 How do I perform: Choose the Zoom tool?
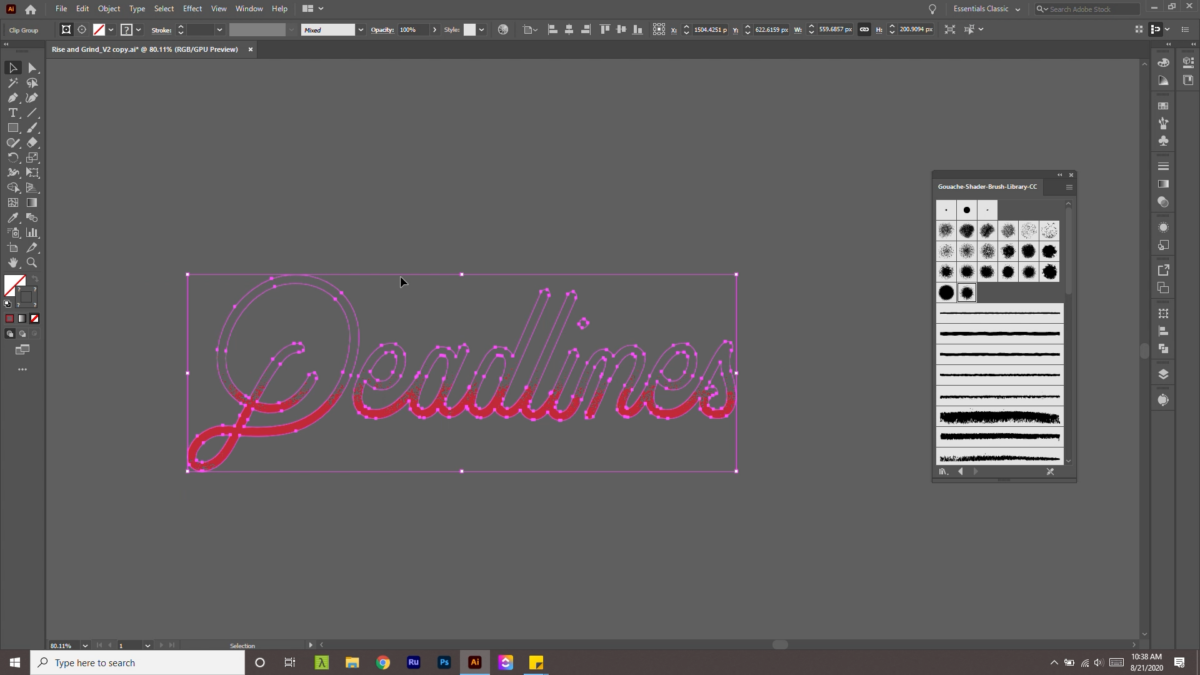(x=31, y=262)
